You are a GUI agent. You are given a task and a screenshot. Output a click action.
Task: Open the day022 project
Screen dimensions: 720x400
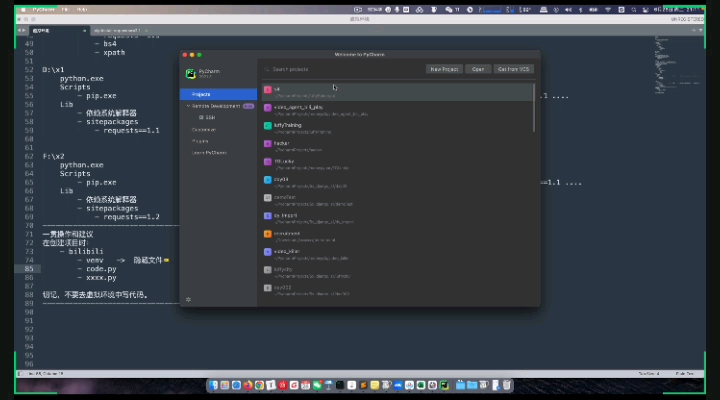tap(397, 290)
